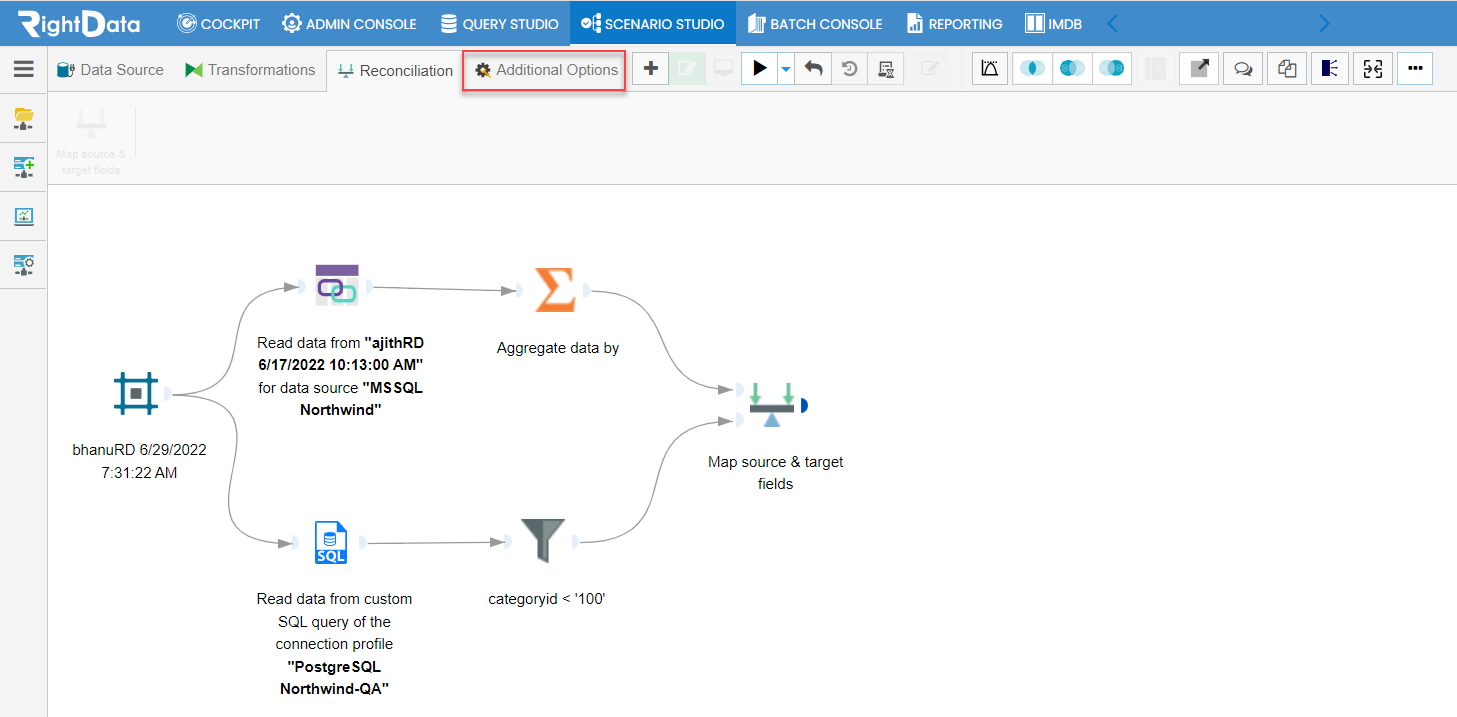This screenshot has width=1457, height=717.
Task: Select SCENARIO STUDIO in top navigation
Action: tap(653, 23)
